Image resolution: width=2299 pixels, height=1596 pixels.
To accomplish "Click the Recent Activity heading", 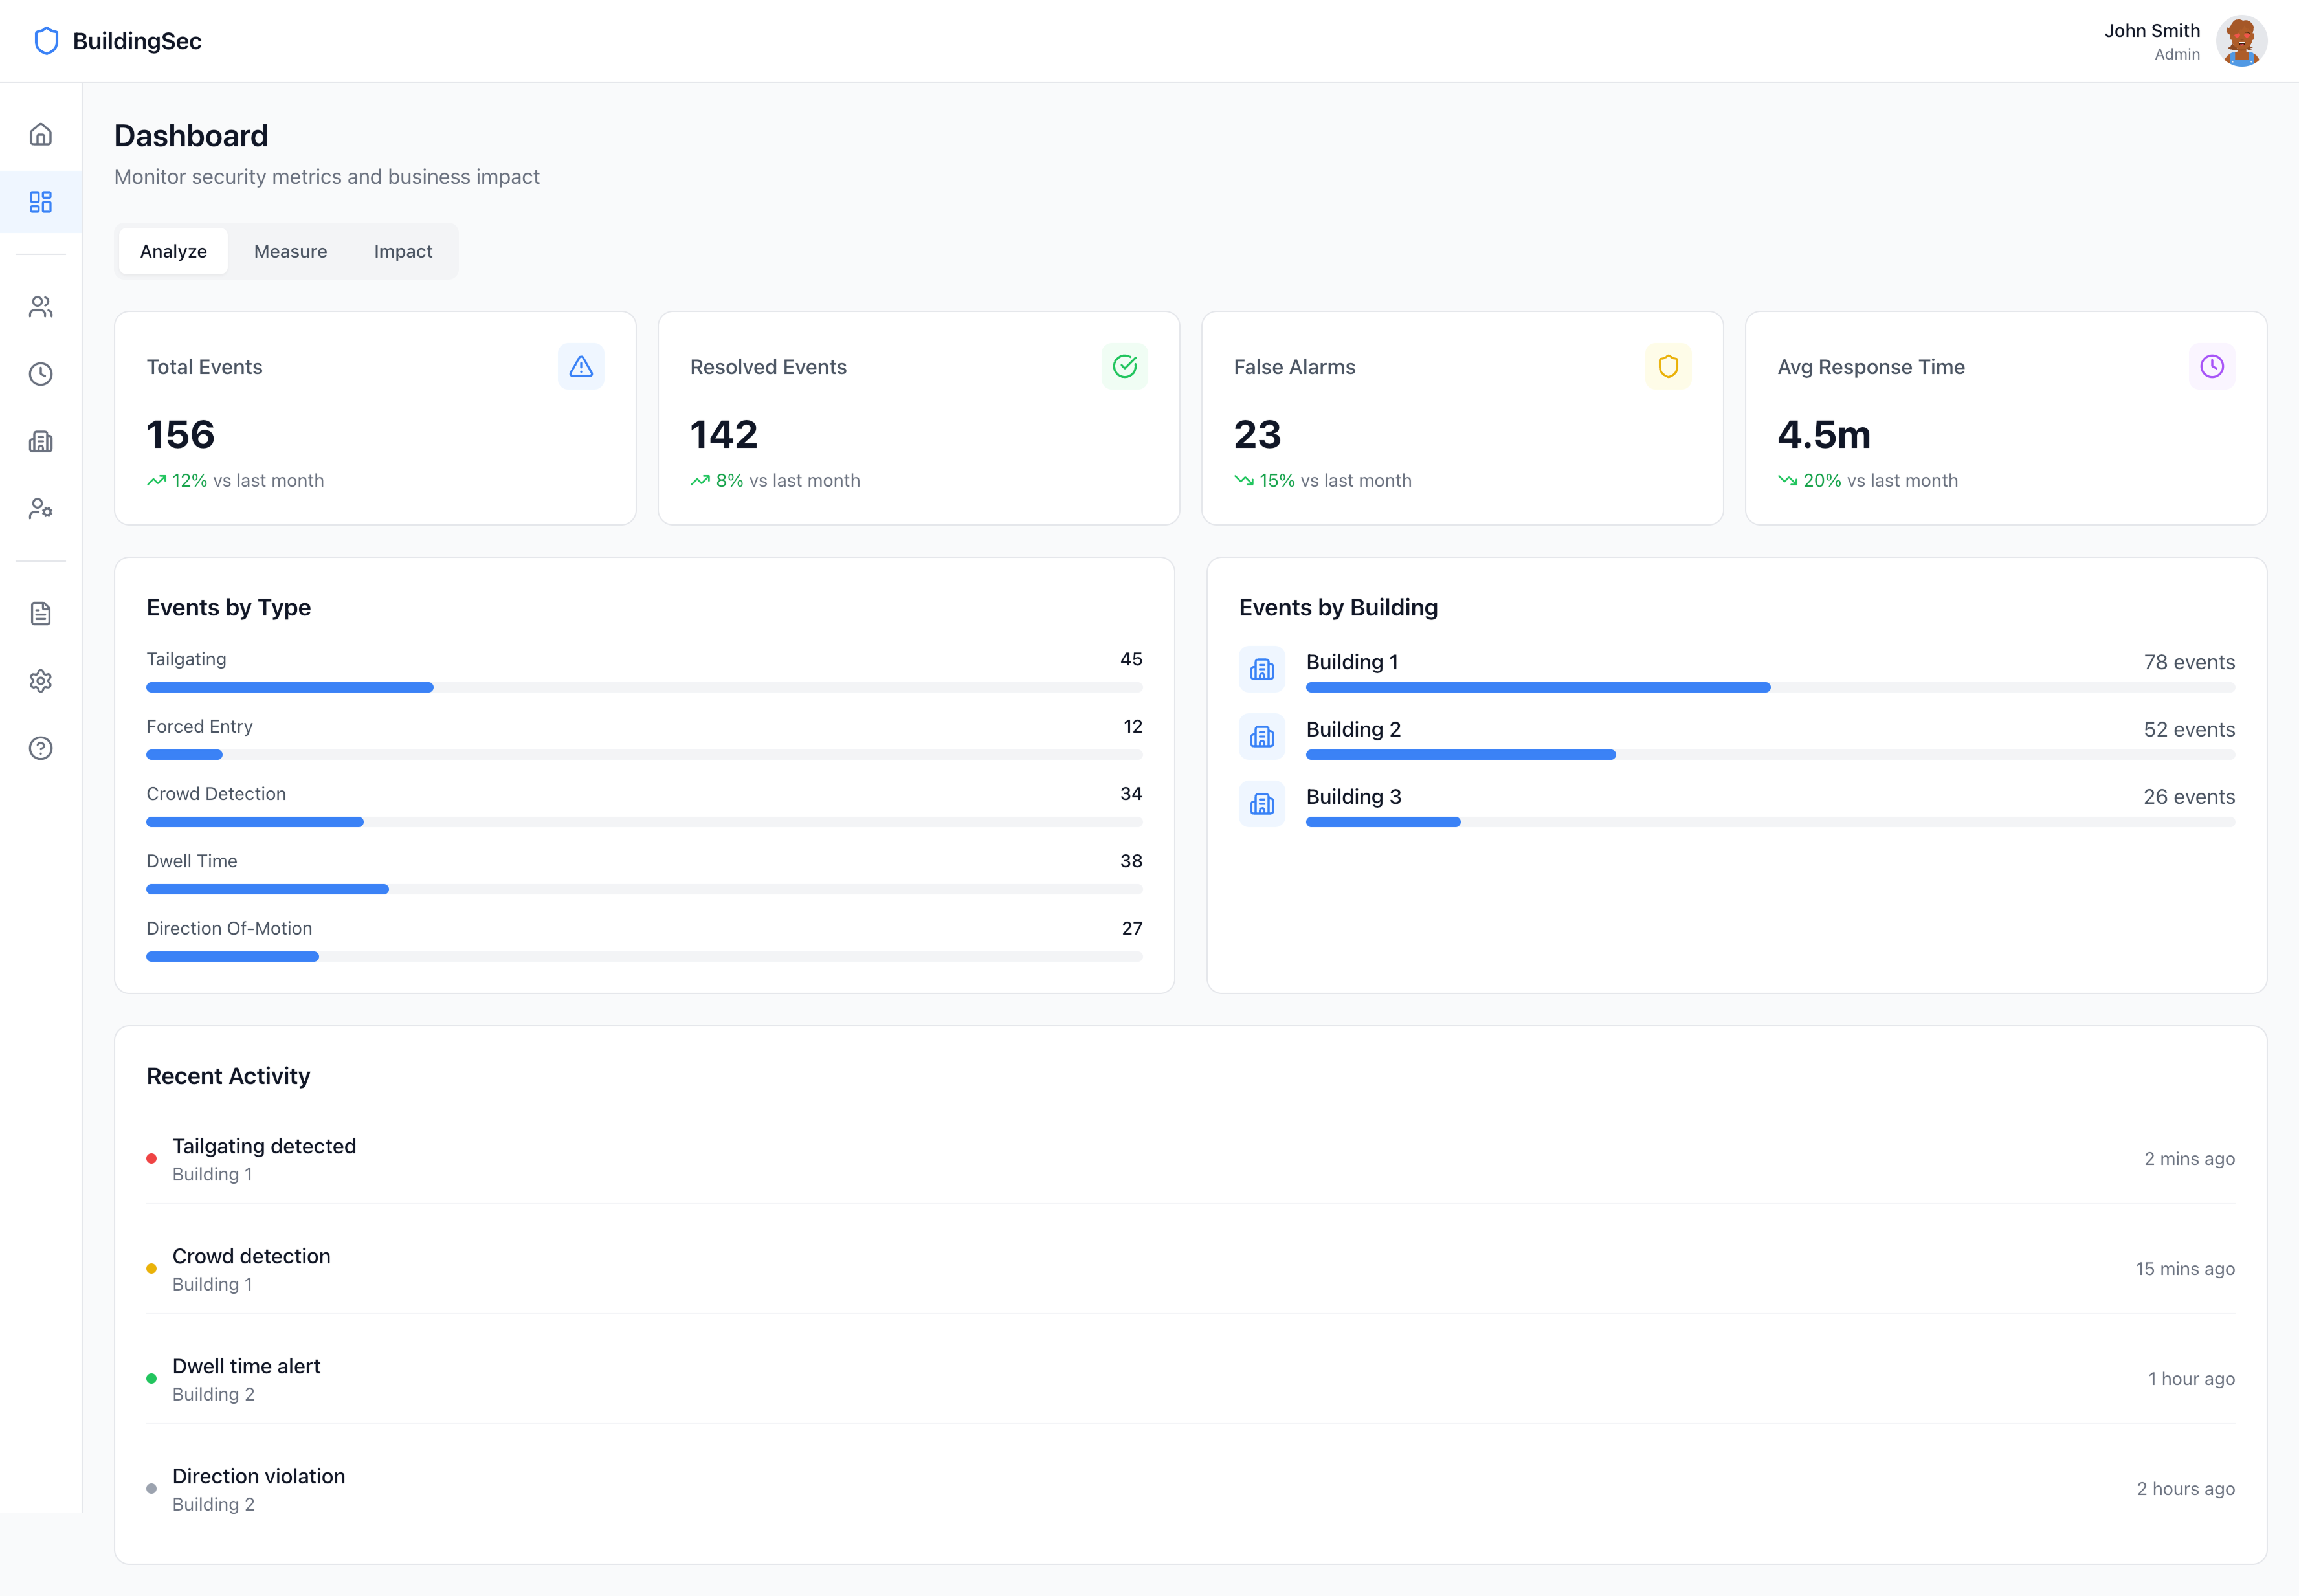I will click(228, 1076).
